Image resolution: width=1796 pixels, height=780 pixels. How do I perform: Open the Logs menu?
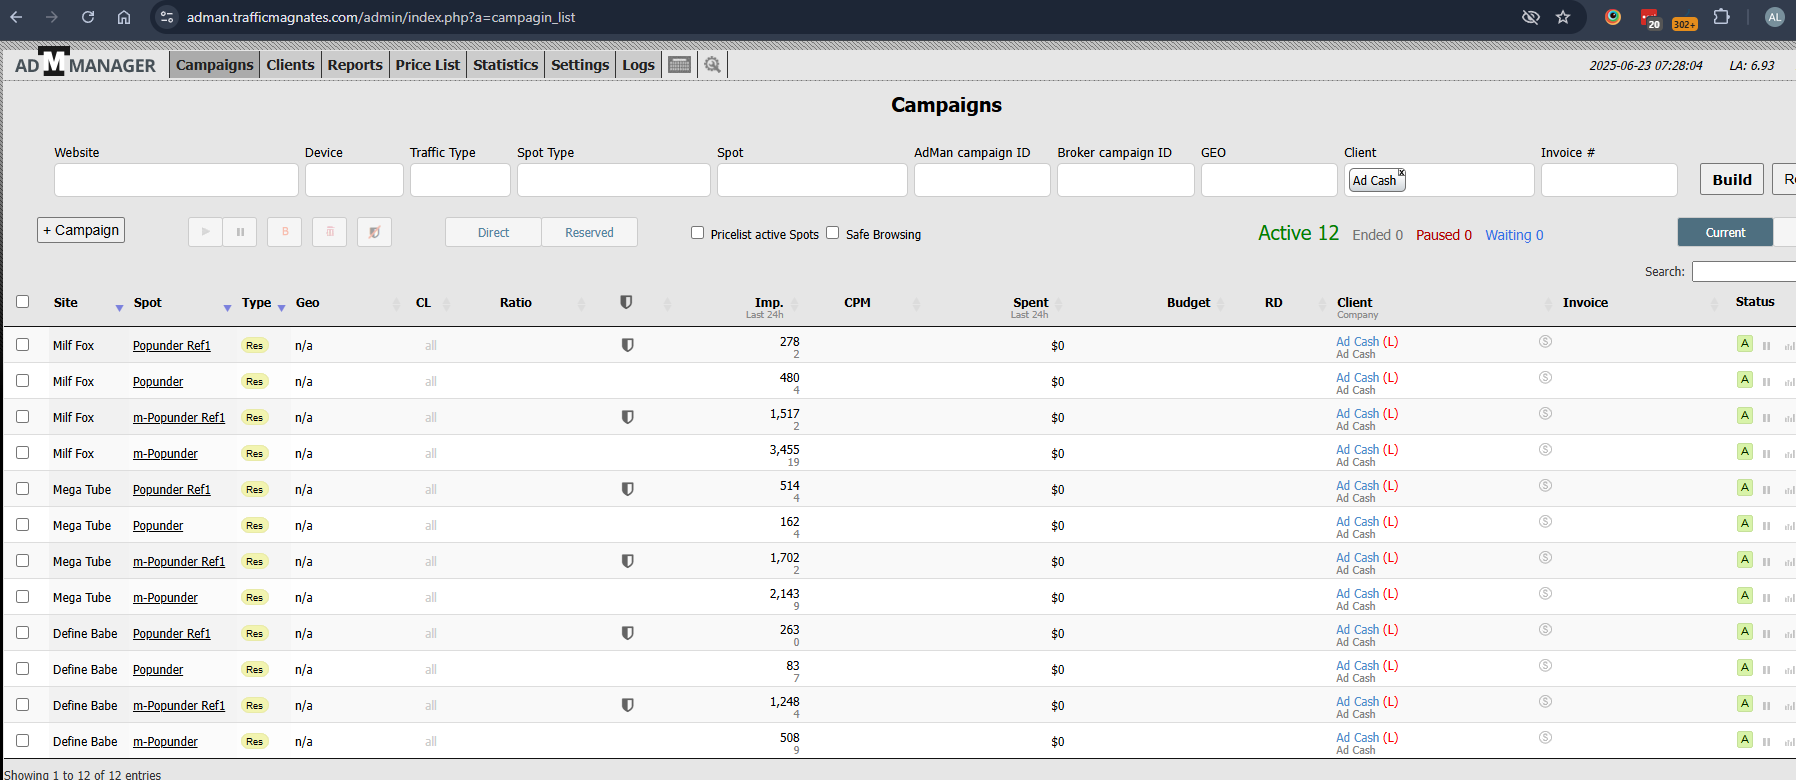639,65
